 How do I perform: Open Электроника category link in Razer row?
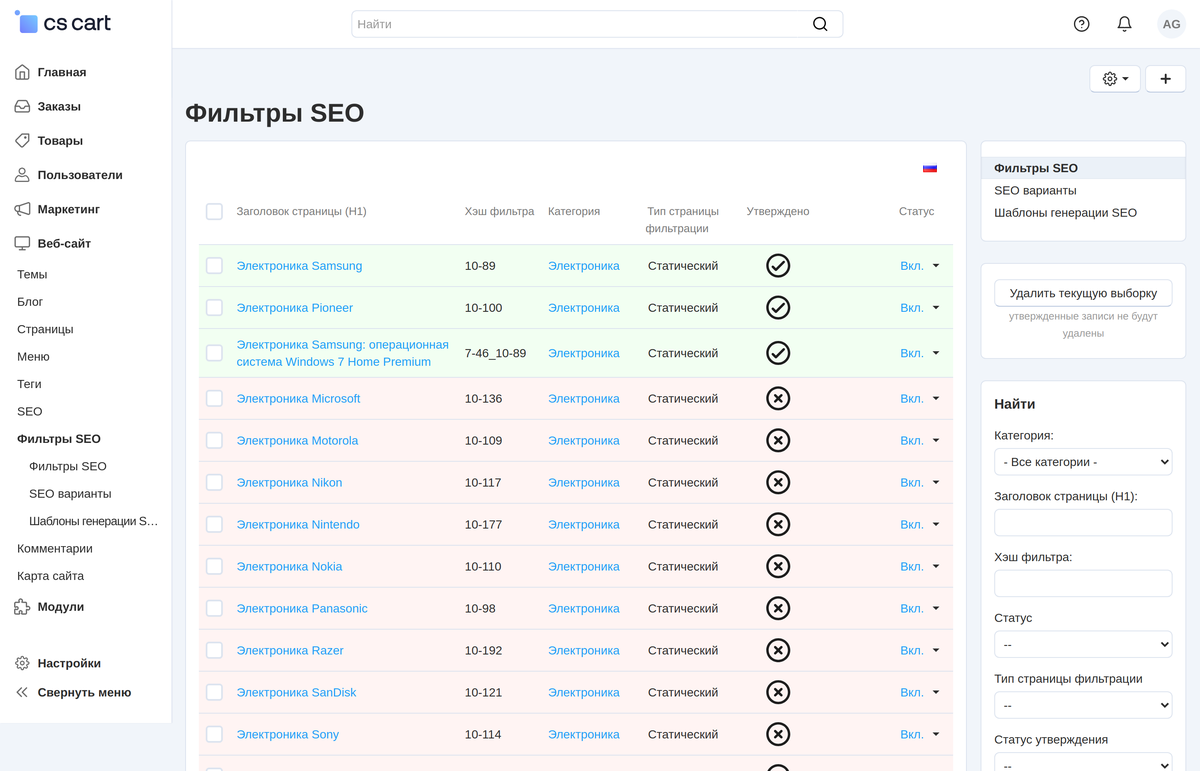point(584,651)
